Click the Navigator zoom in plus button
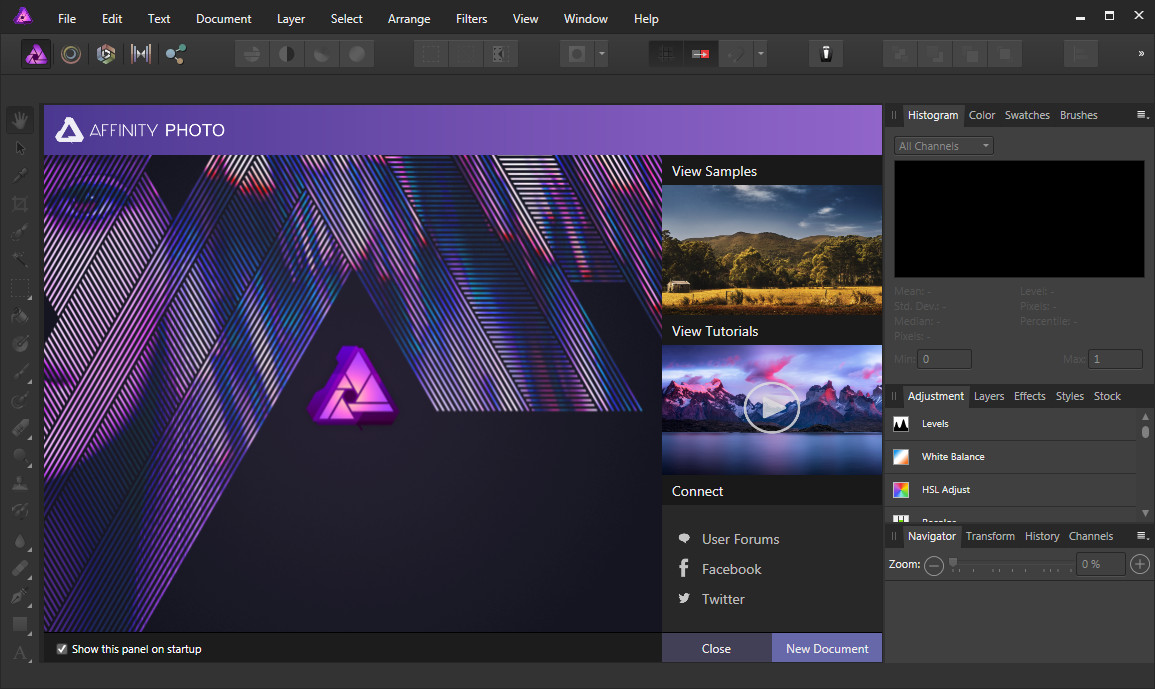This screenshot has height=689, width=1155. (1140, 564)
